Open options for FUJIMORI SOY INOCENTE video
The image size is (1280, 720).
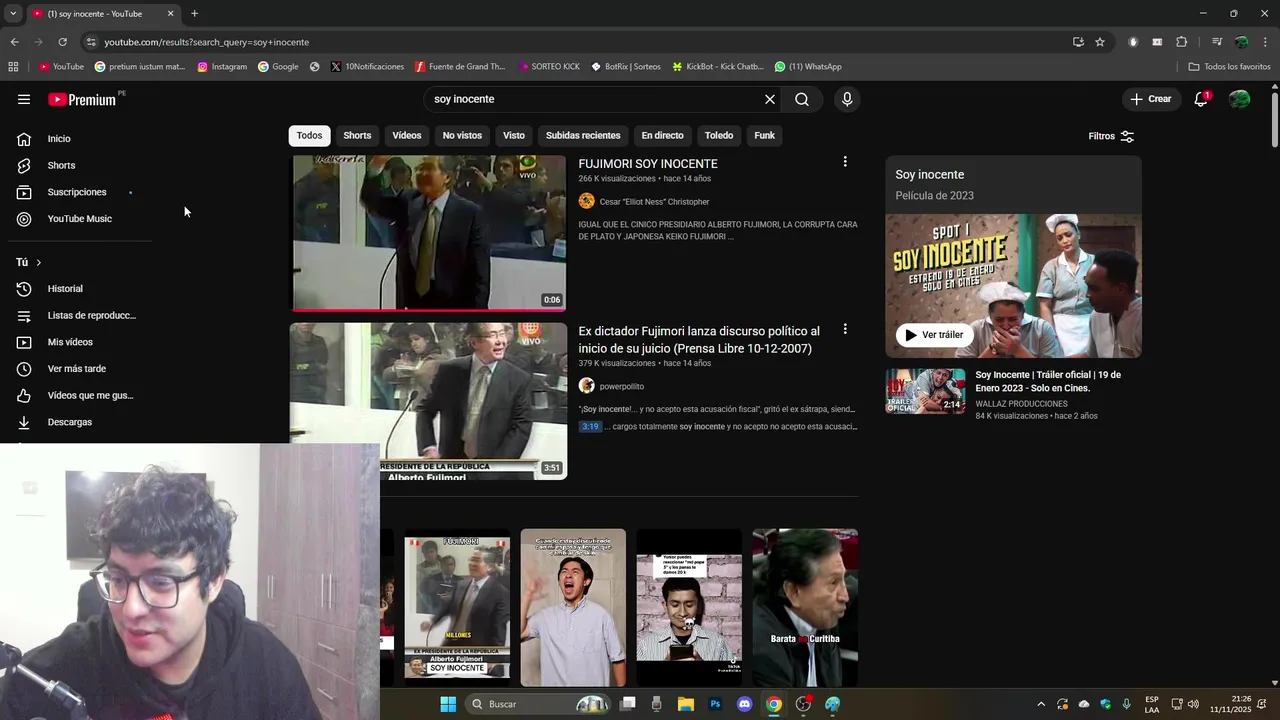tap(845, 162)
